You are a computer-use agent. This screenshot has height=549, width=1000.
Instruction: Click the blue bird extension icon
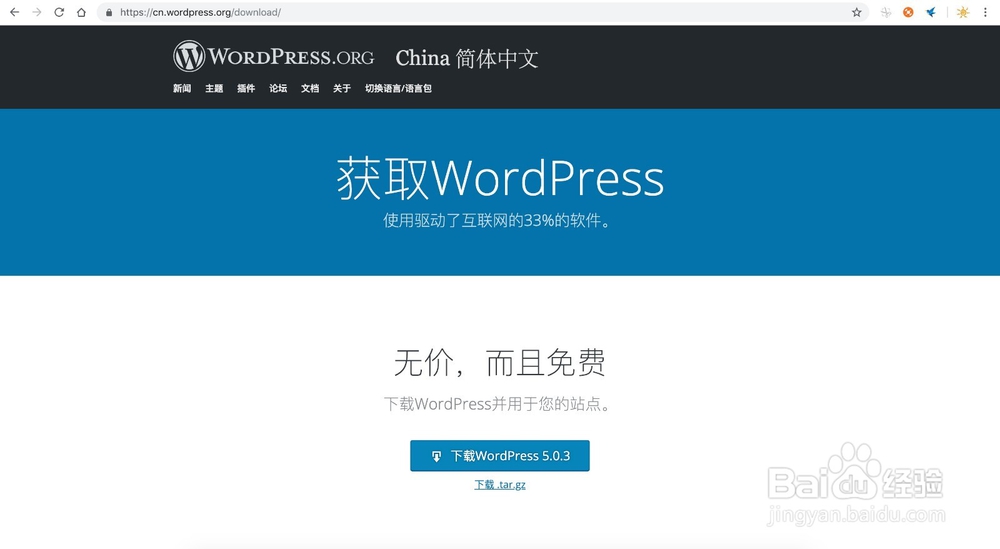pos(931,12)
